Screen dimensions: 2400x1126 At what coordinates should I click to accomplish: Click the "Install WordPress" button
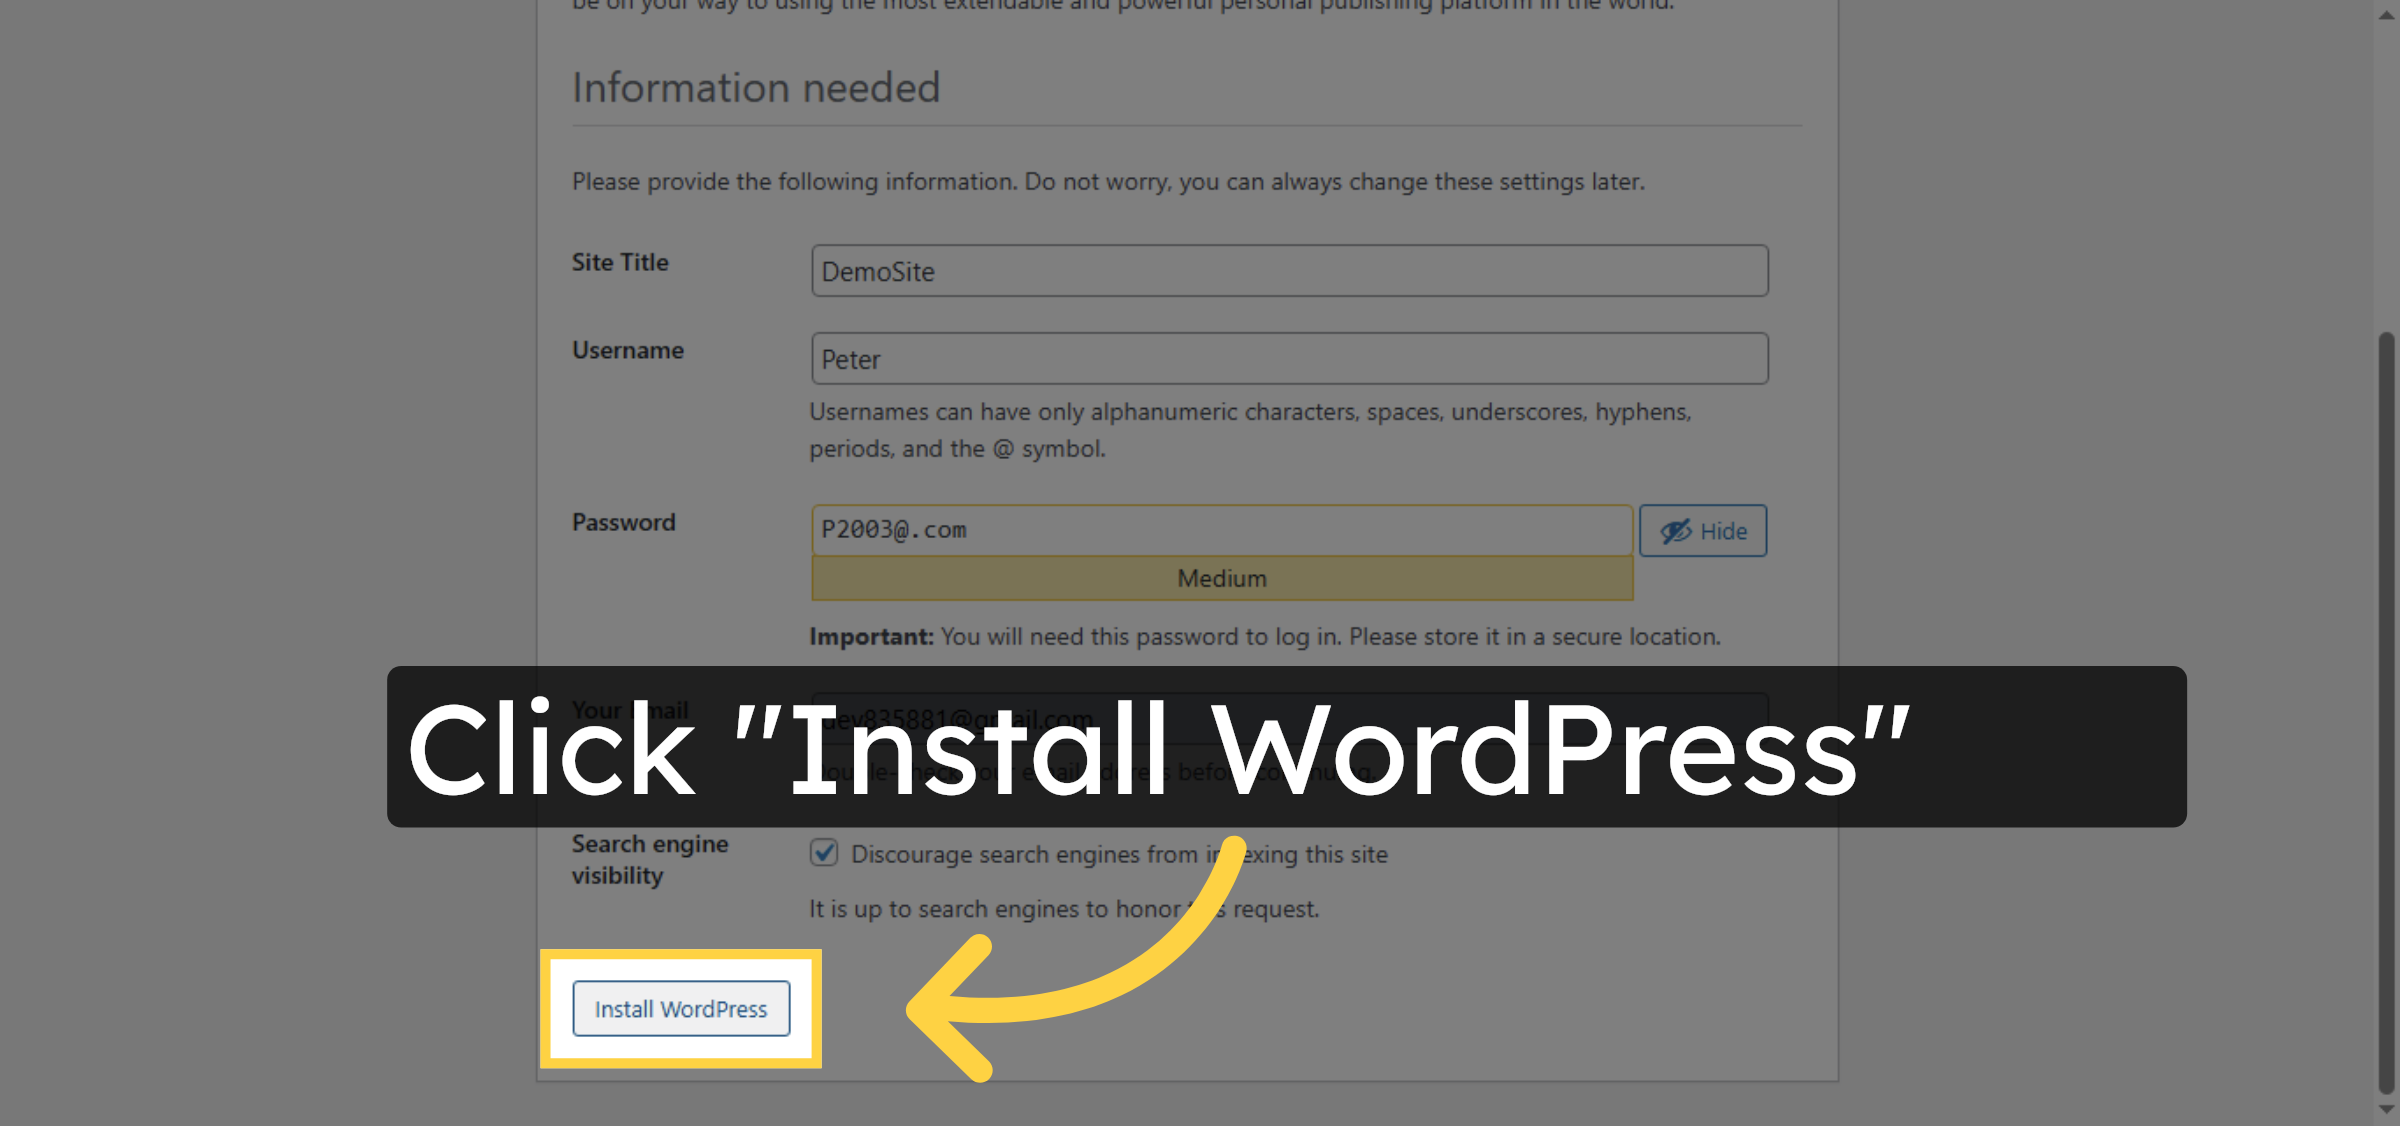(x=681, y=1009)
